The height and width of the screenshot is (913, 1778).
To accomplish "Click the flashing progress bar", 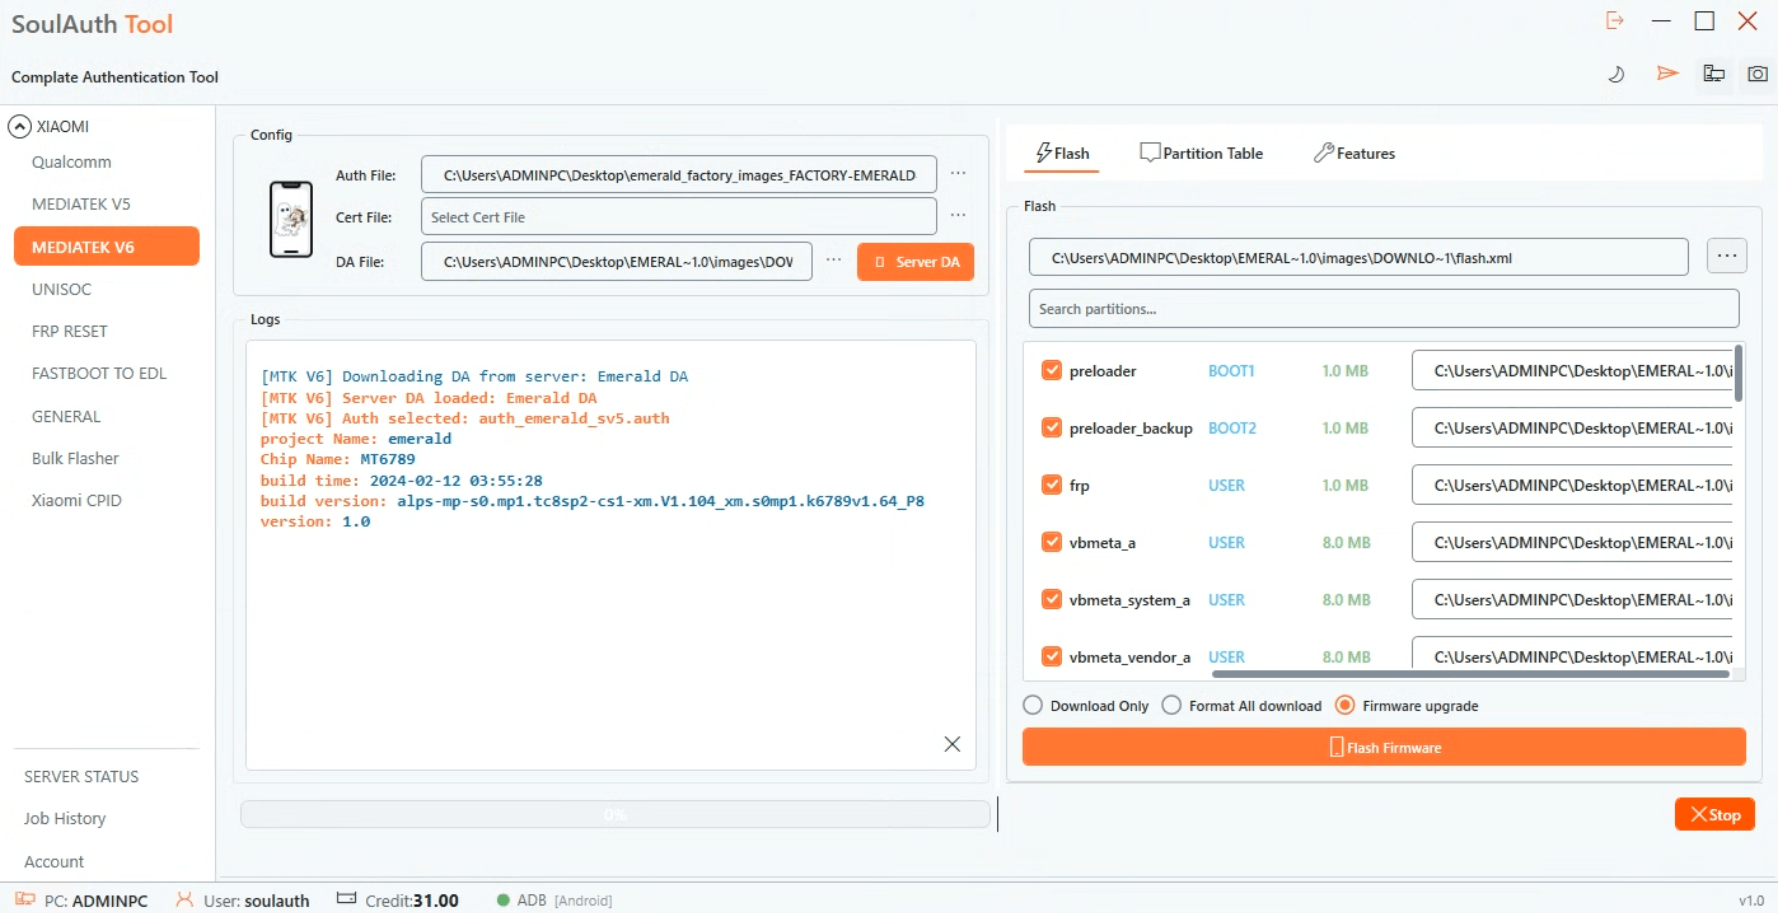I will coord(615,814).
